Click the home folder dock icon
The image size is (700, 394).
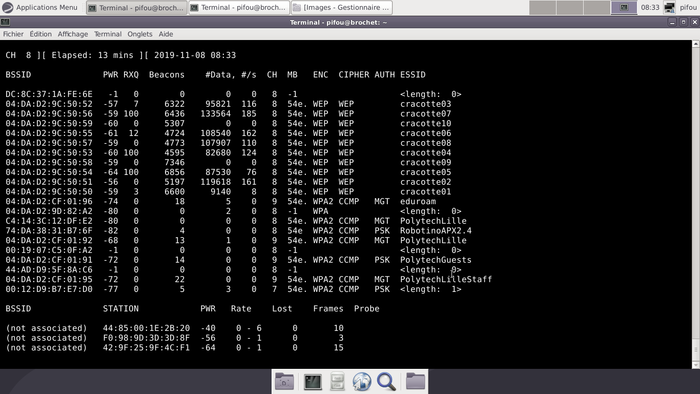click(284, 382)
